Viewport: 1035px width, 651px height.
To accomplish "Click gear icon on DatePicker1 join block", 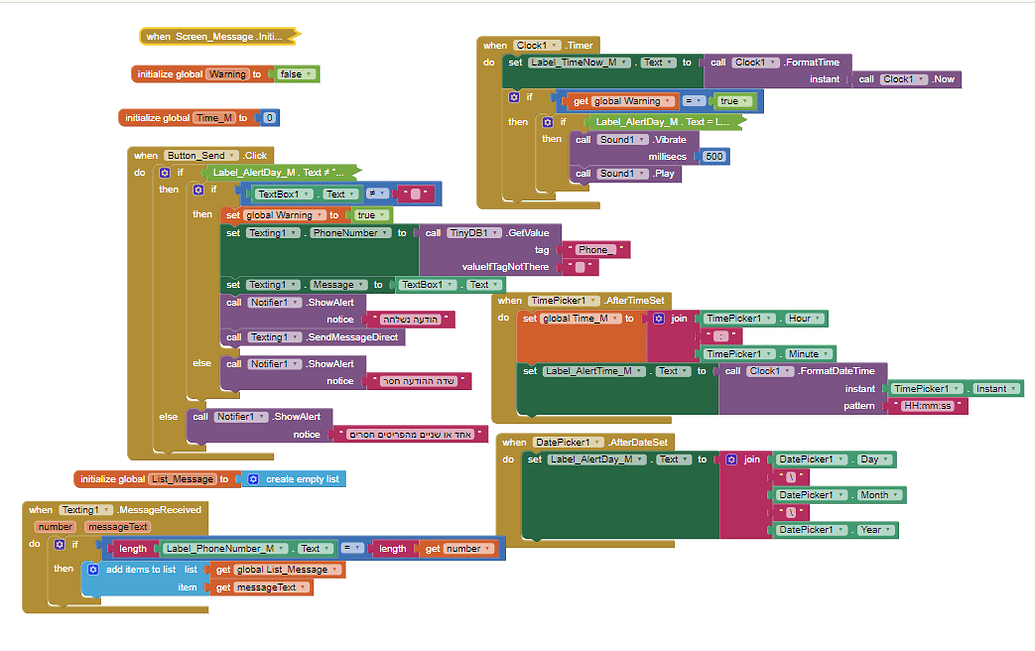I will coord(731,459).
